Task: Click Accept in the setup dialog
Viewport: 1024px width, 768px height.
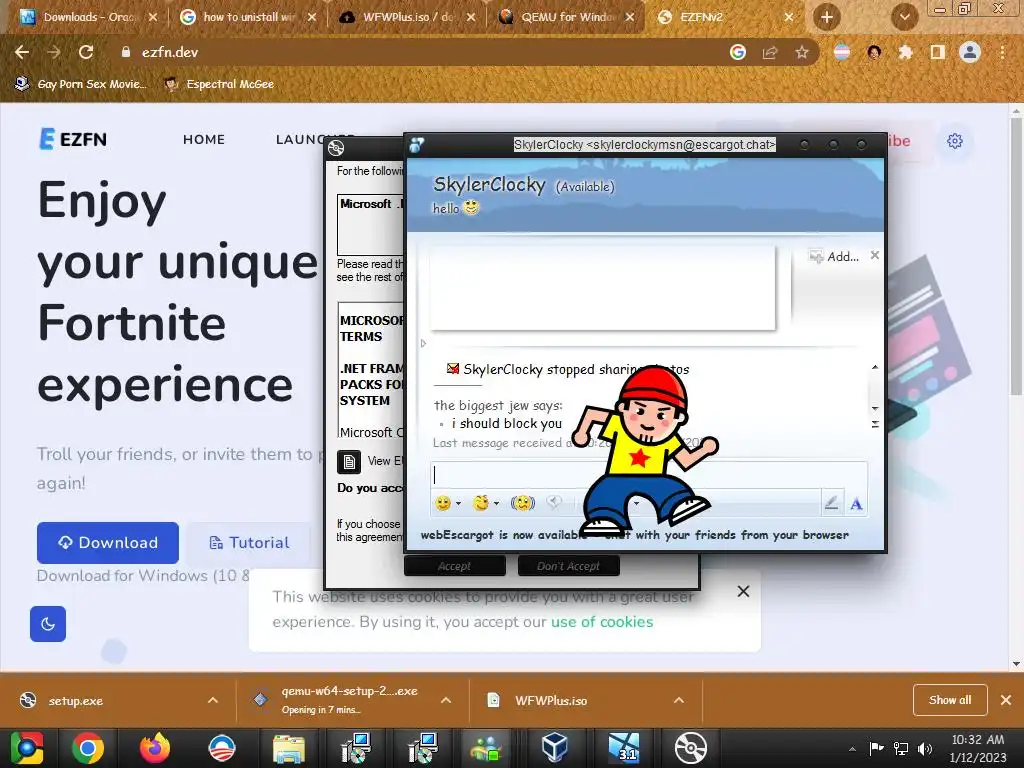Action: pos(455,566)
